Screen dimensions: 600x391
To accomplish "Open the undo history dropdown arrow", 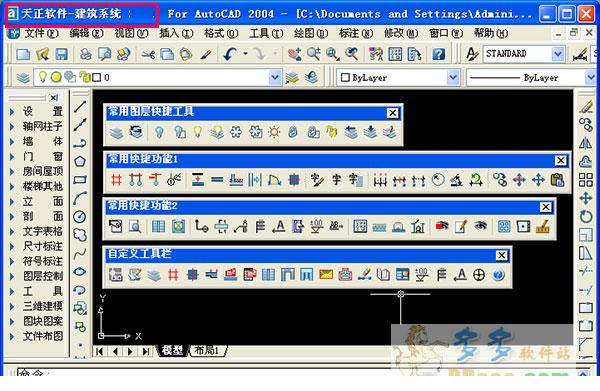I will [x=245, y=54].
